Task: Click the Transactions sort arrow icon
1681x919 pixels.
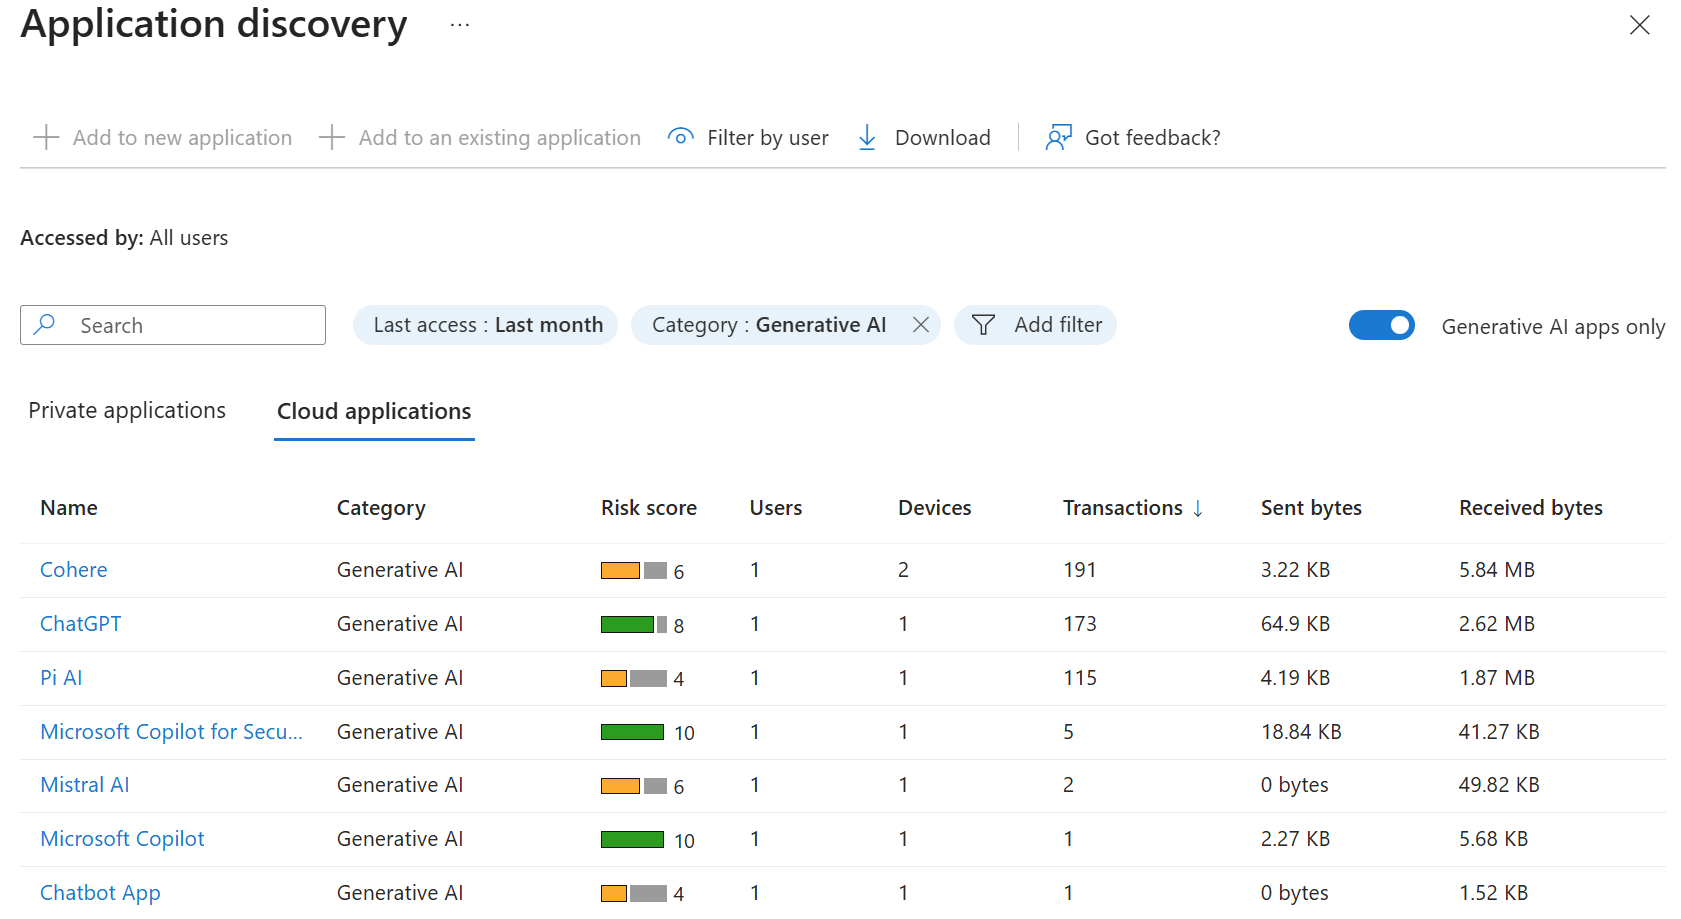Action: [x=1198, y=508]
